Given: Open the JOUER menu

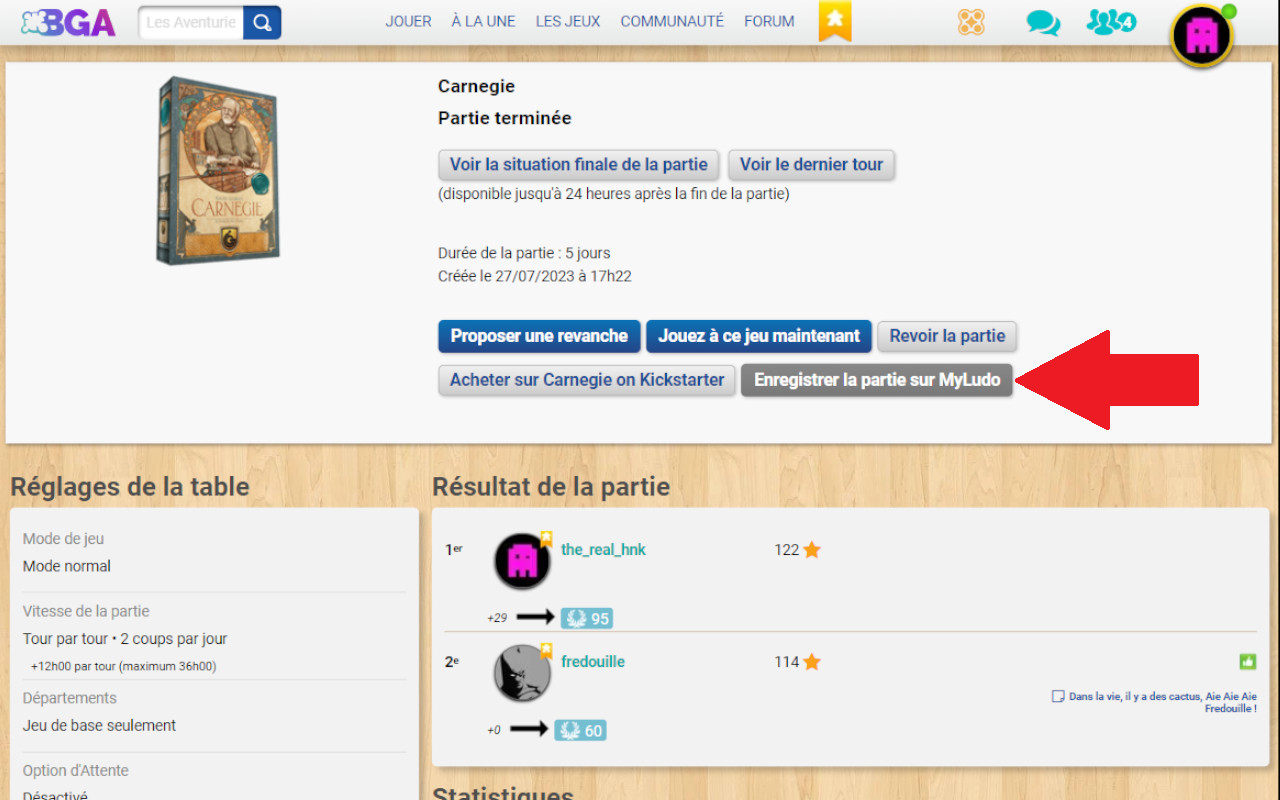Looking at the screenshot, I should [x=408, y=21].
